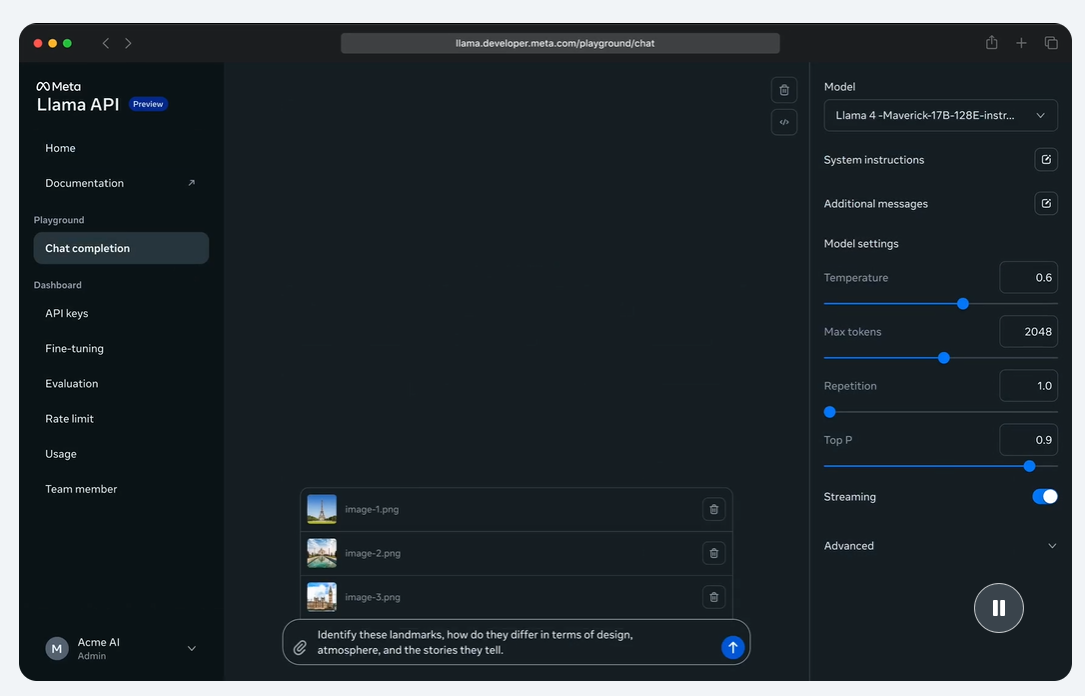Send the message with the arrow button
1085x696 pixels.
pos(733,648)
